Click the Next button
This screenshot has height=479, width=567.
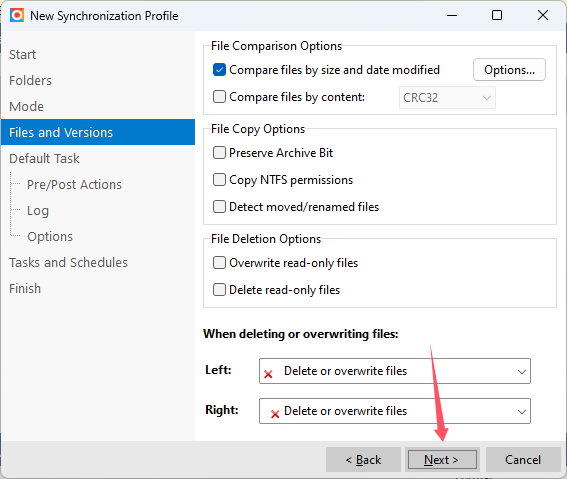click(442, 459)
